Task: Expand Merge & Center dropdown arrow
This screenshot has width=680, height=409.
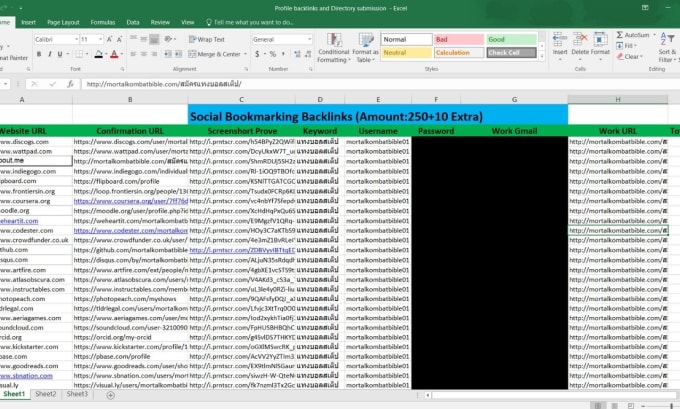Action: (245, 54)
